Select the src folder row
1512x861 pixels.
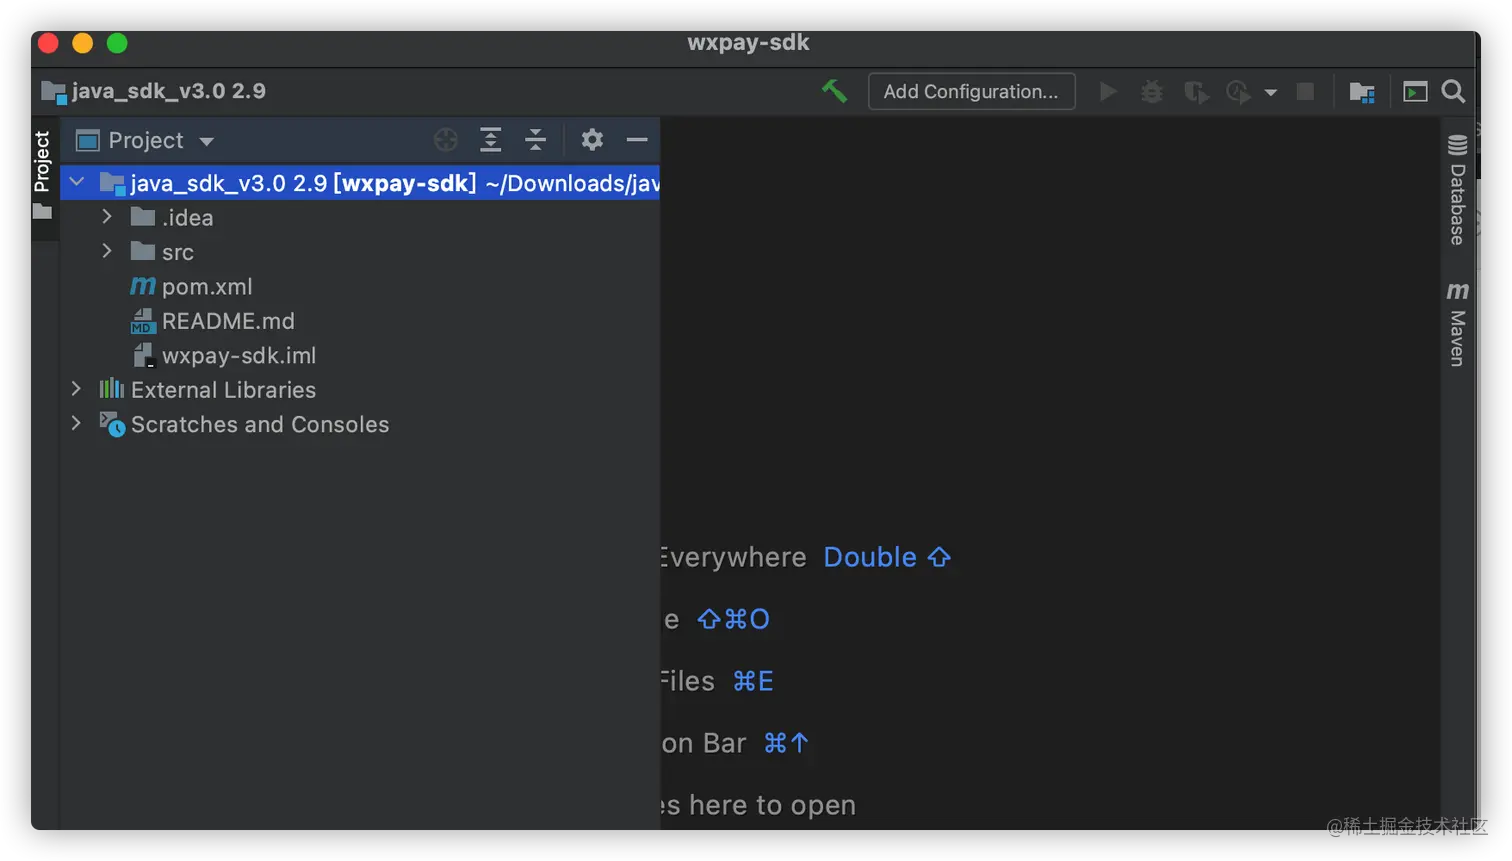360,252
